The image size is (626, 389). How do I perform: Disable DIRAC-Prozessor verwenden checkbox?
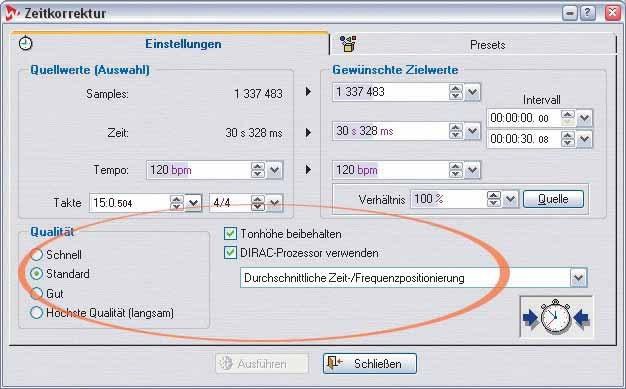click(x=230, y=253)
